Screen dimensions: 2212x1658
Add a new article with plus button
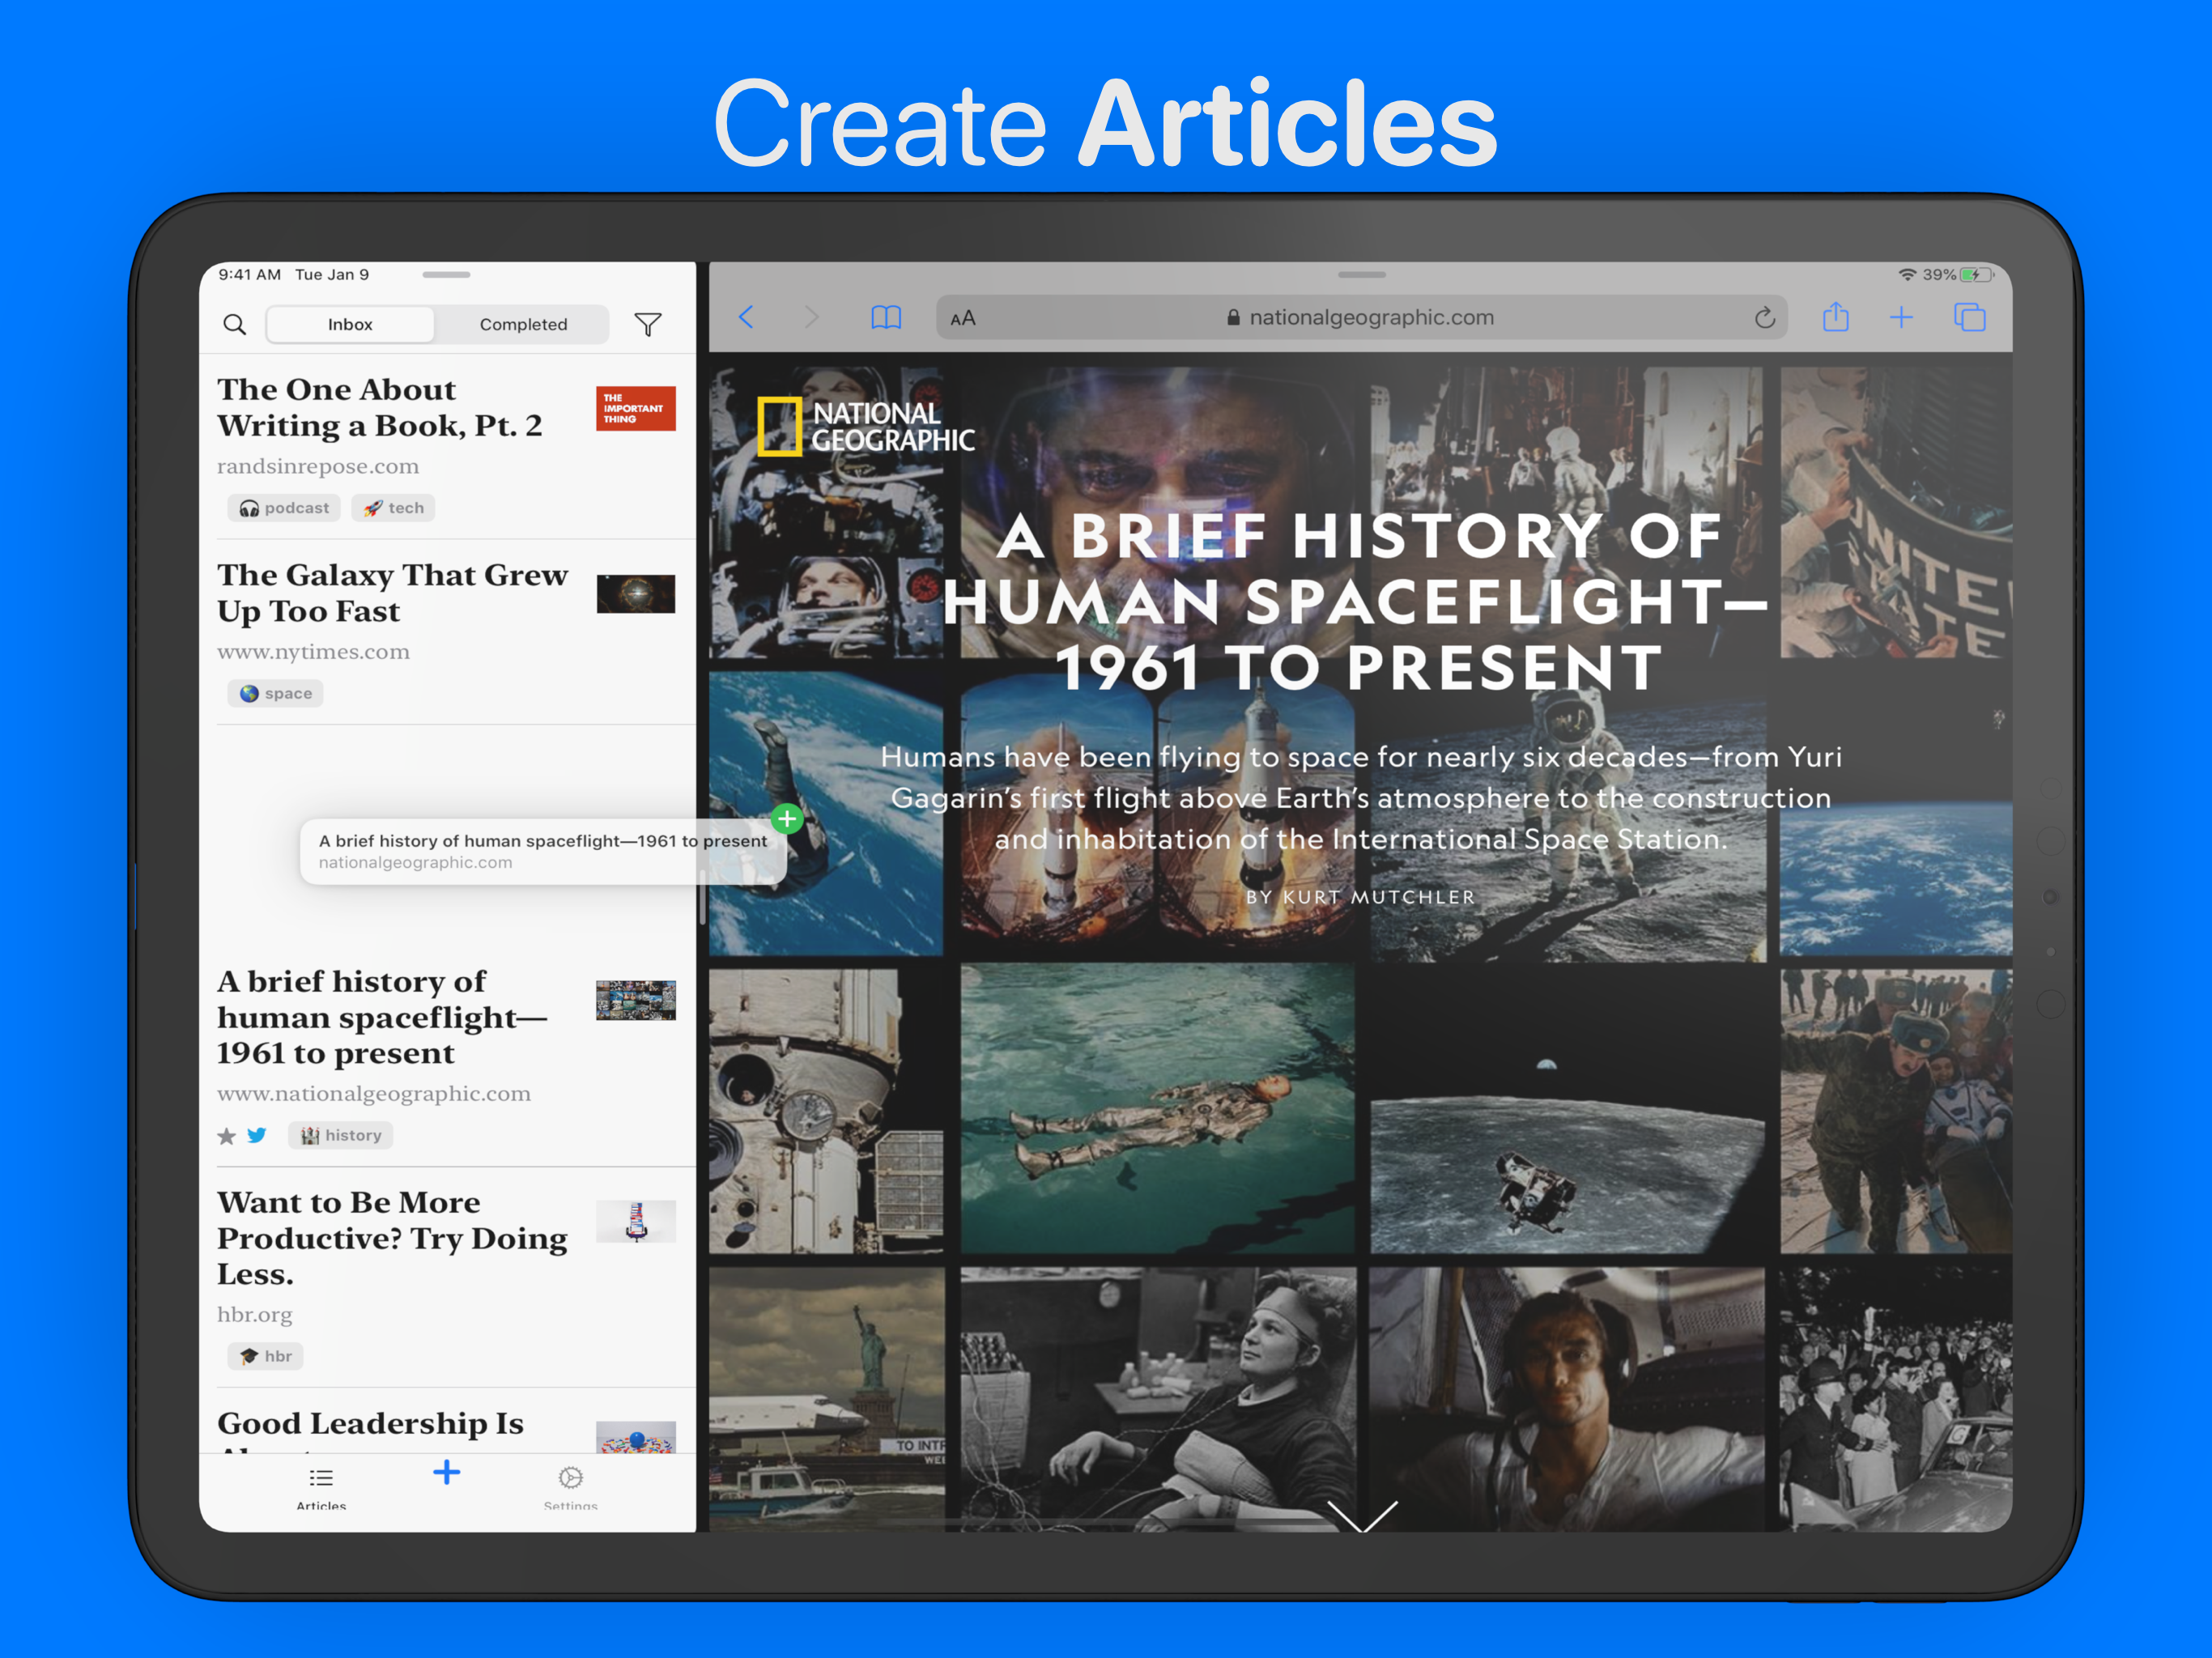(447, 1472)
